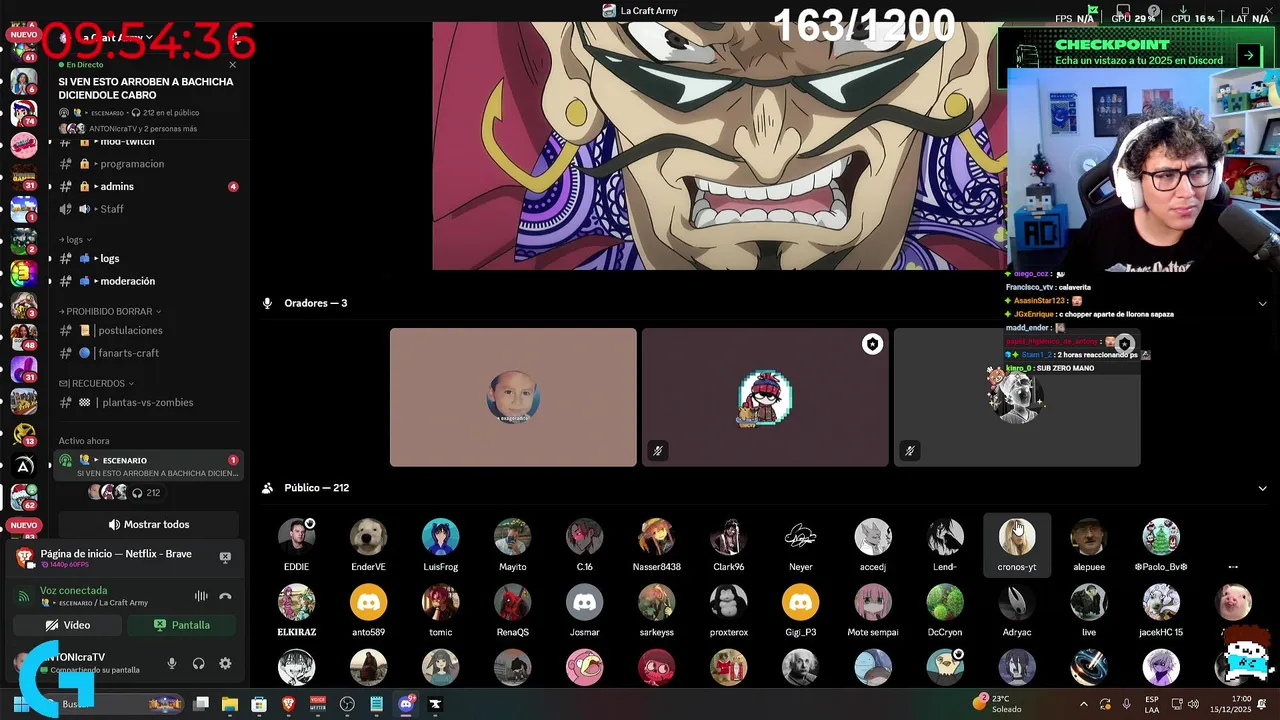Click muted mic indicator on middle speaker tile
This screenshot has height=720, width=1280.
point(658,451)
